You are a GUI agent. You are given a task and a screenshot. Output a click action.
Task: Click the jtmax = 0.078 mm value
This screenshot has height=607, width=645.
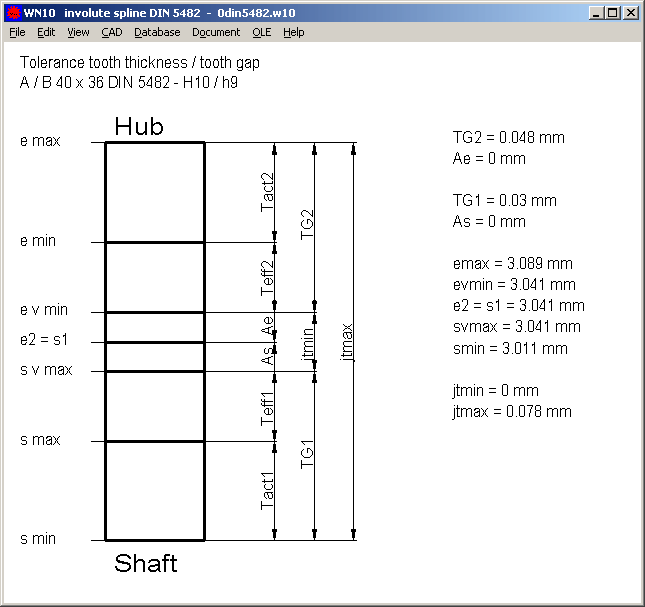click(512, 411)
